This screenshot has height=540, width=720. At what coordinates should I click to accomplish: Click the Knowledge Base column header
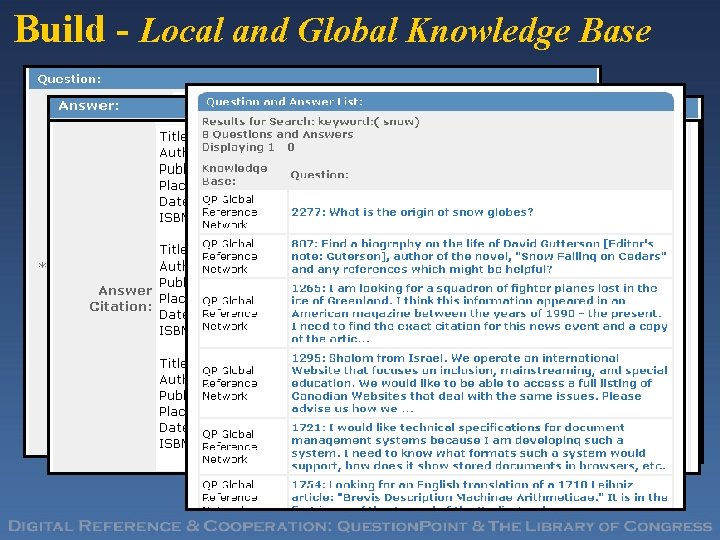(234, 174)
